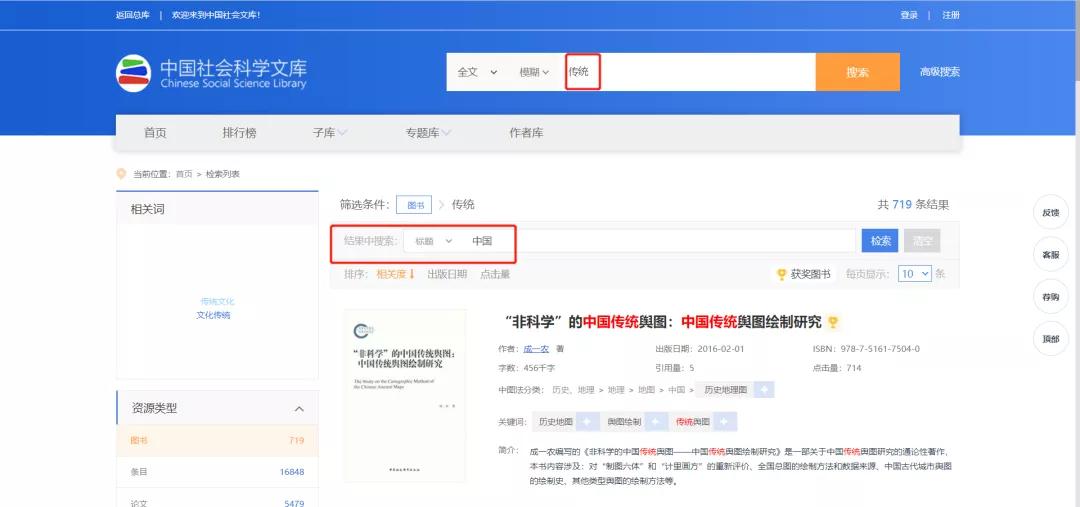Click keyword tag 历史地图
1080x507 pixels.
tap(555, 422)
